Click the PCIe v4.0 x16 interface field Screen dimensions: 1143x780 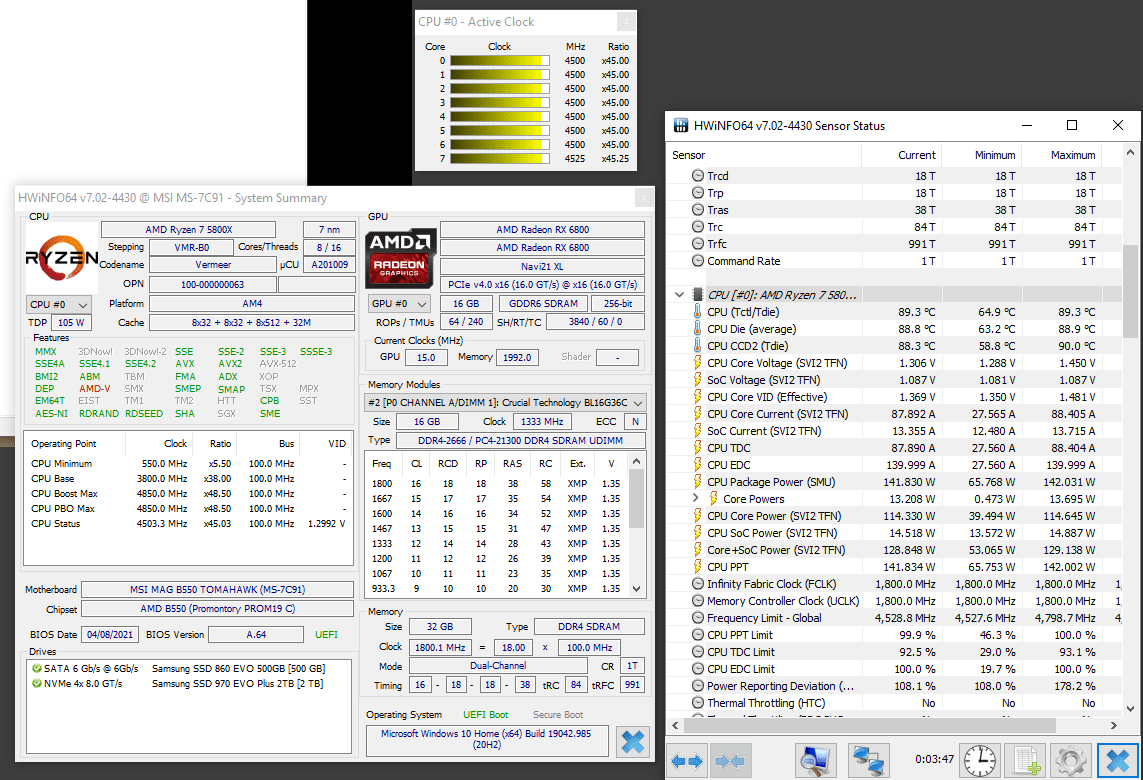tap(542, 284)
